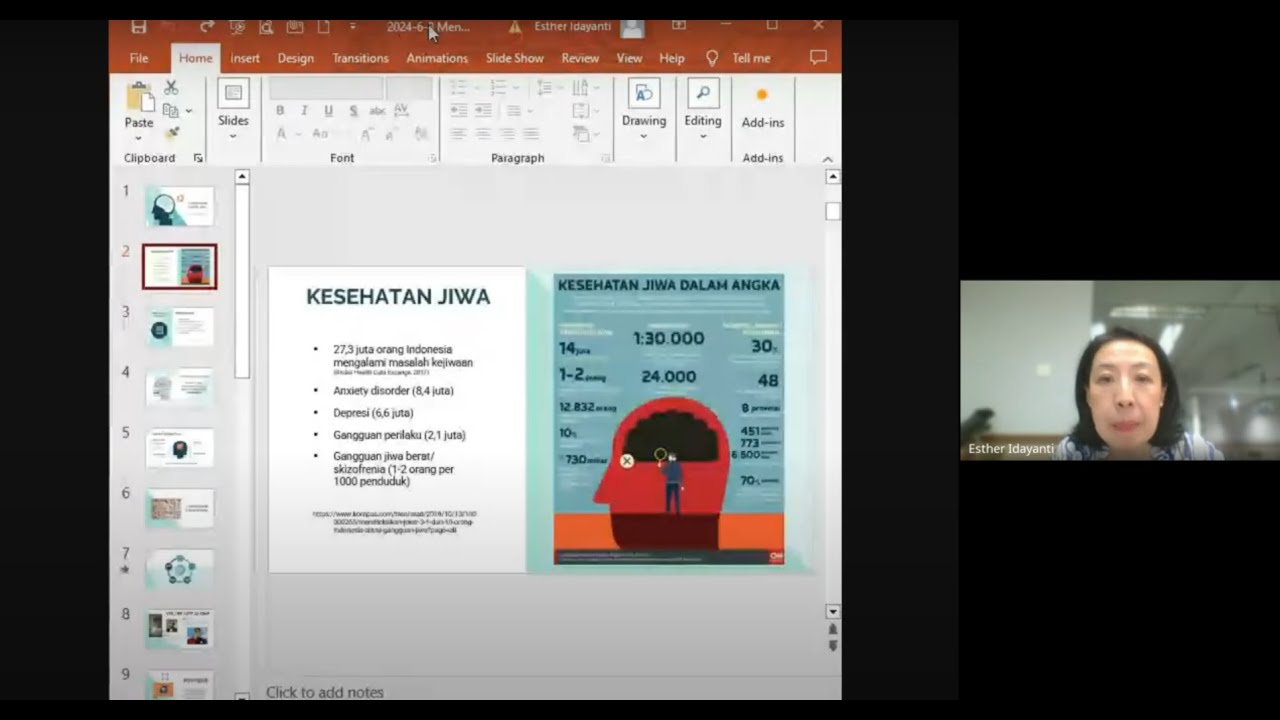The height and width of the screenshot is (720, 1280).
Task: Click the Cut scissors icon
Action: click(x=171, y=88)
